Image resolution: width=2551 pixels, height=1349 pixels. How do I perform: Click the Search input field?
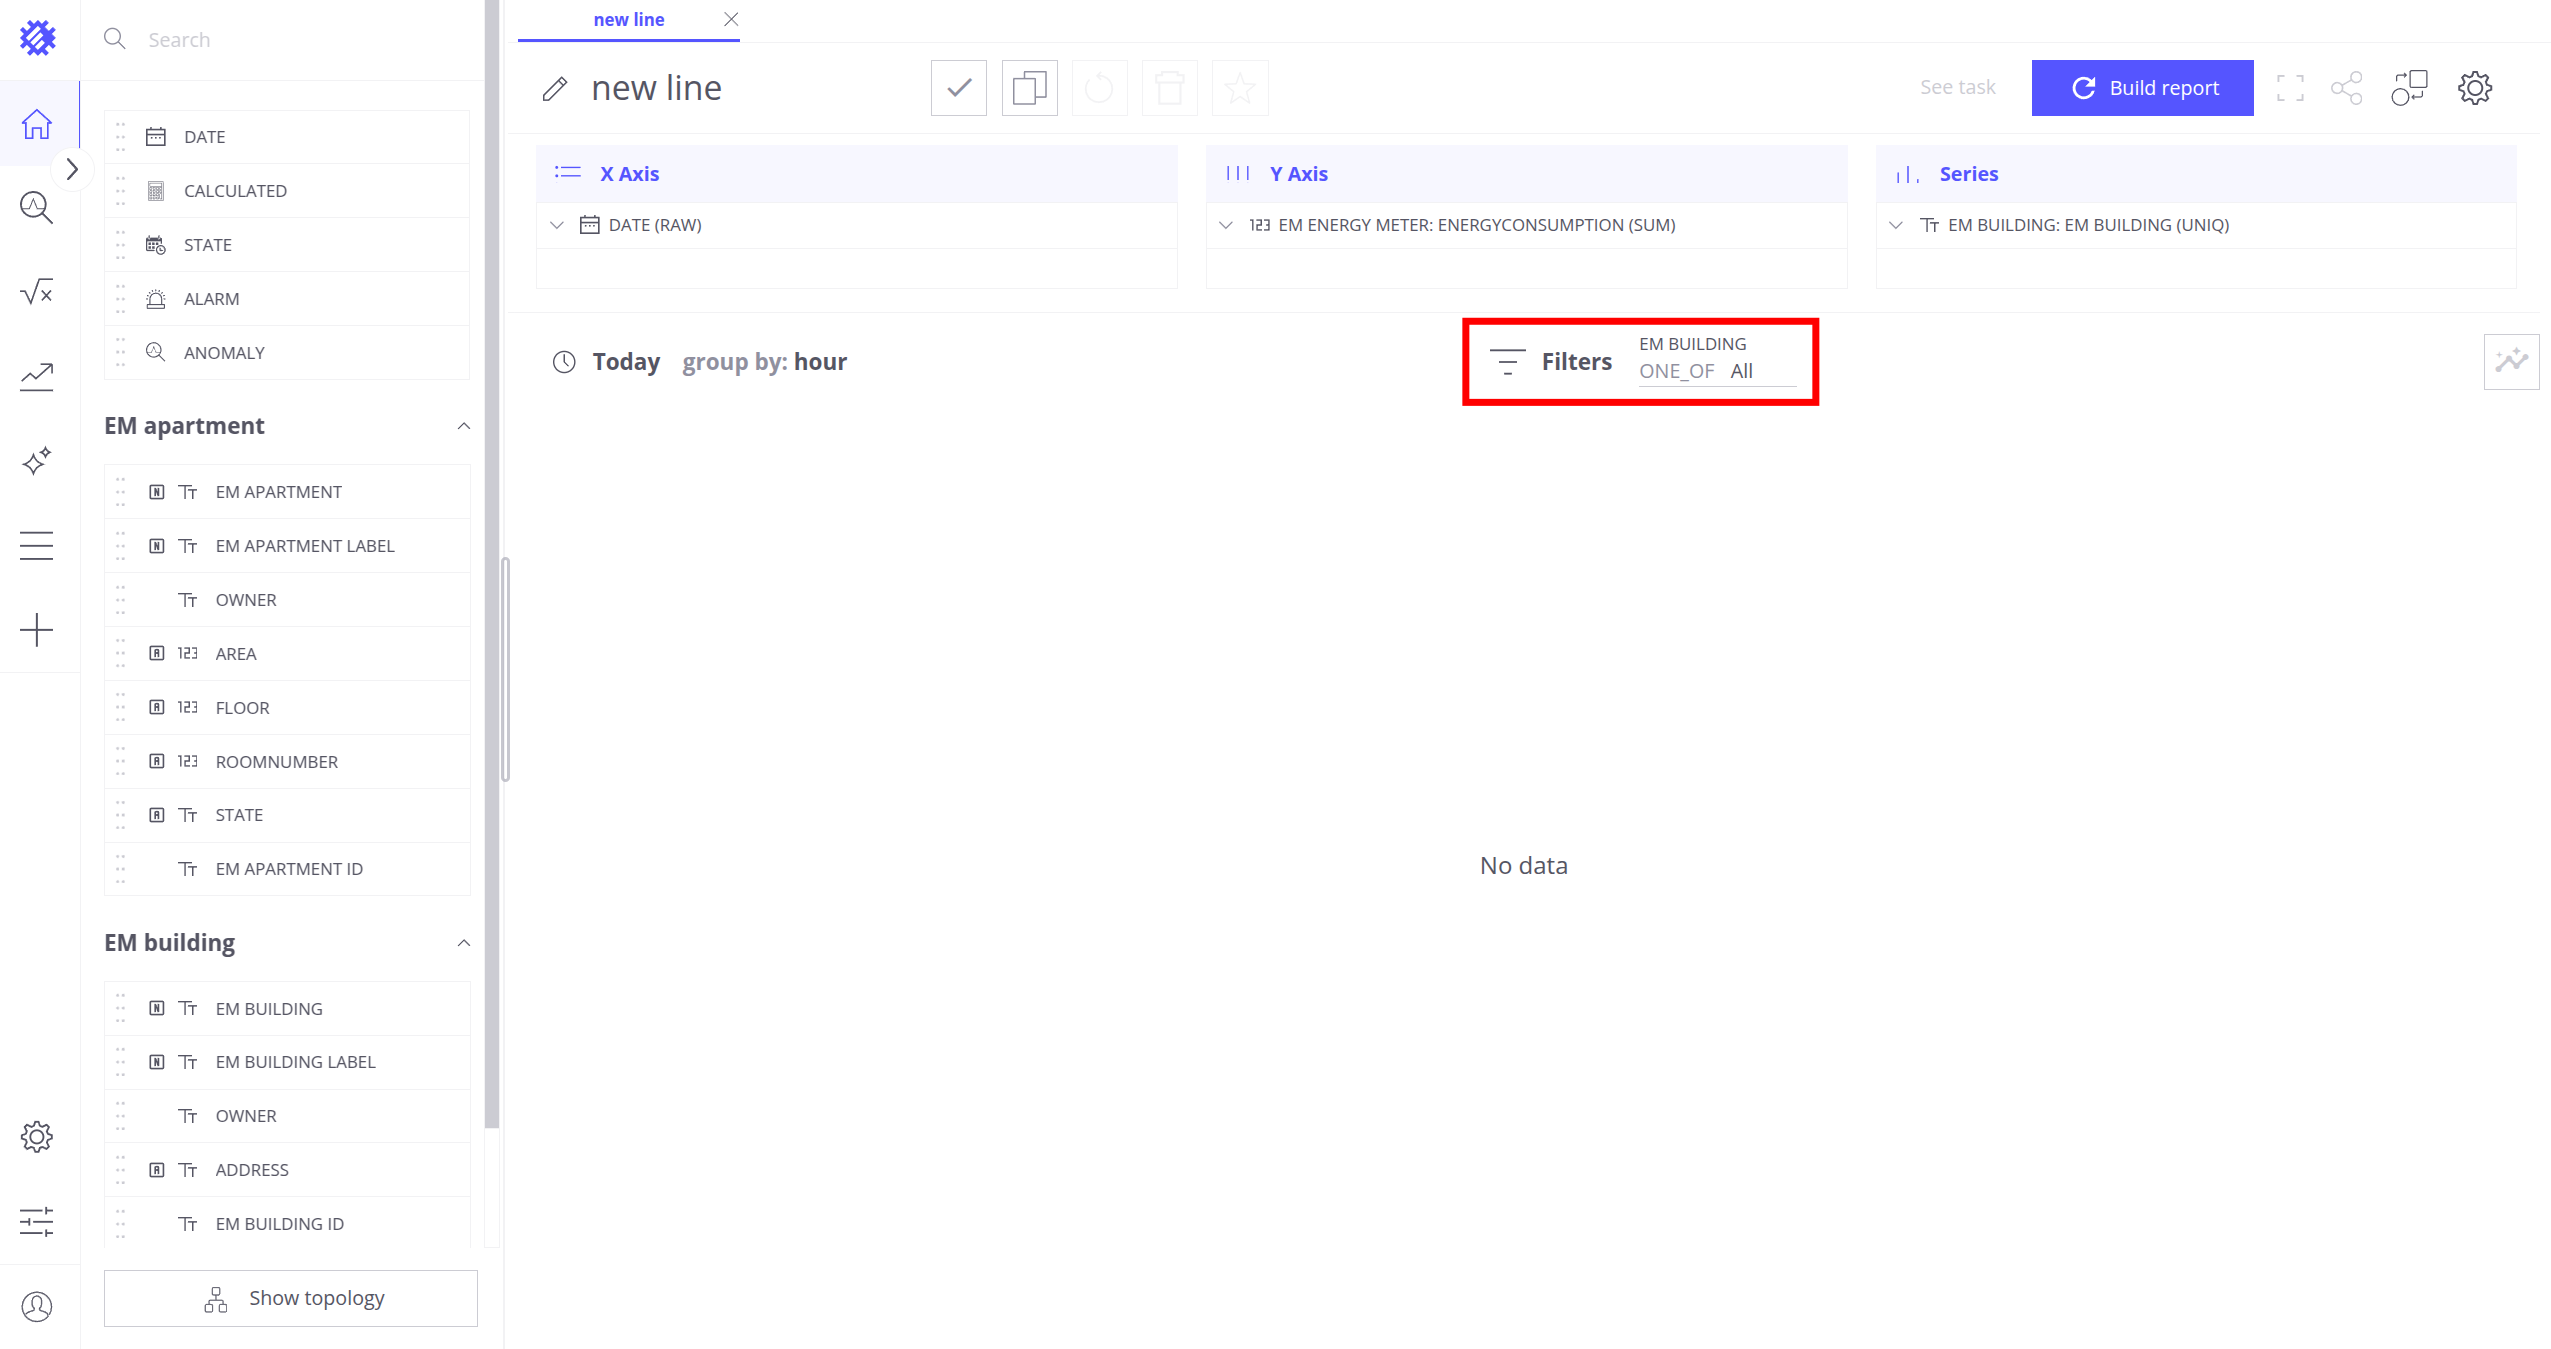(300, 40)
